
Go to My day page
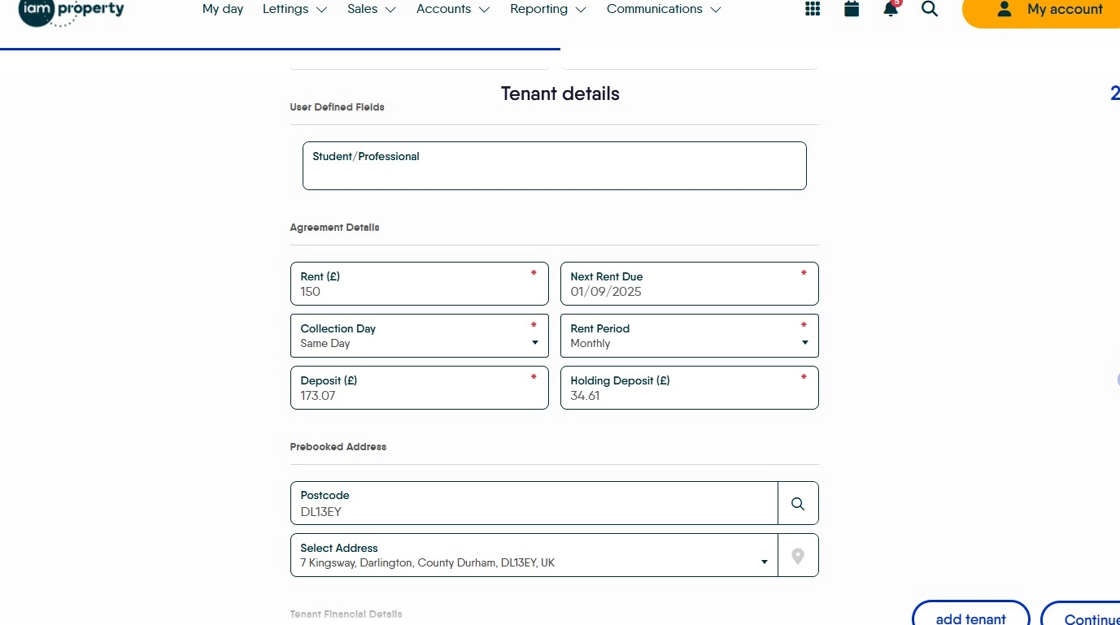[x=222, y=9]
